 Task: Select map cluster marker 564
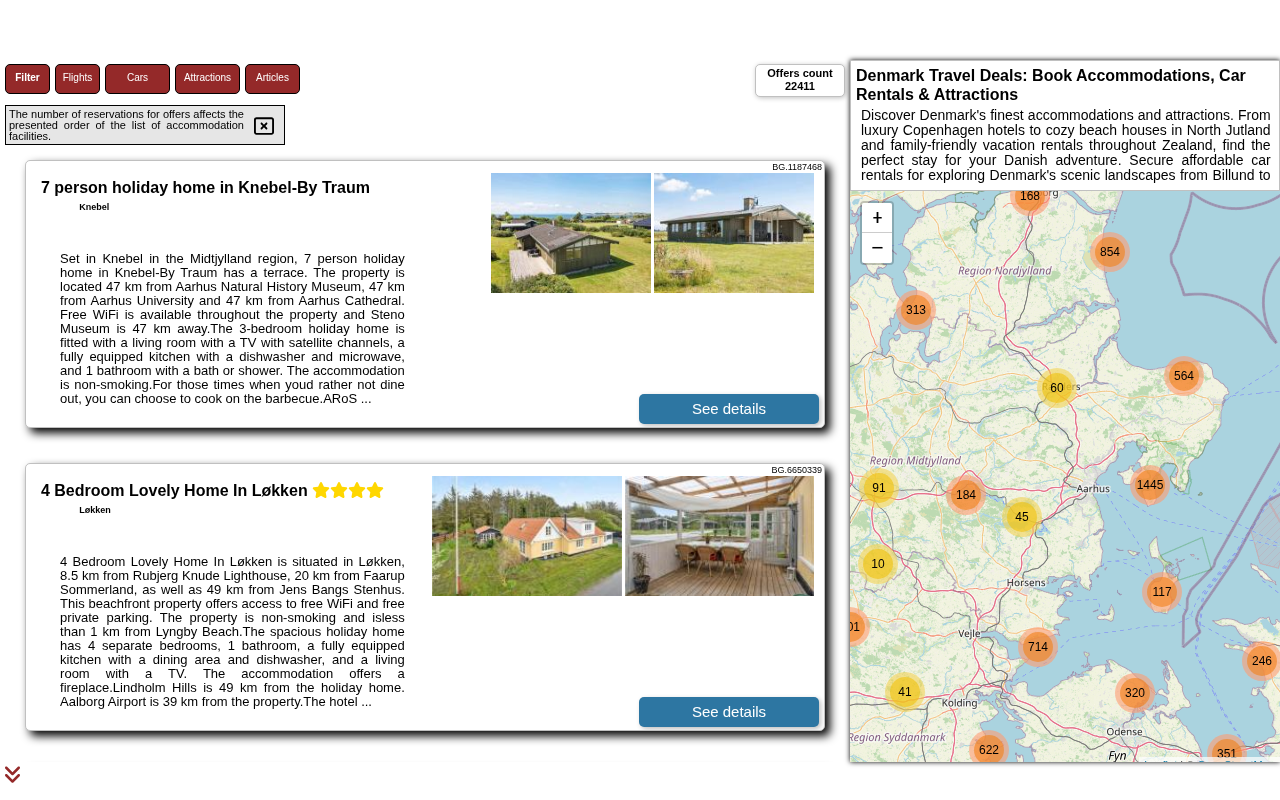(1184, 376)
